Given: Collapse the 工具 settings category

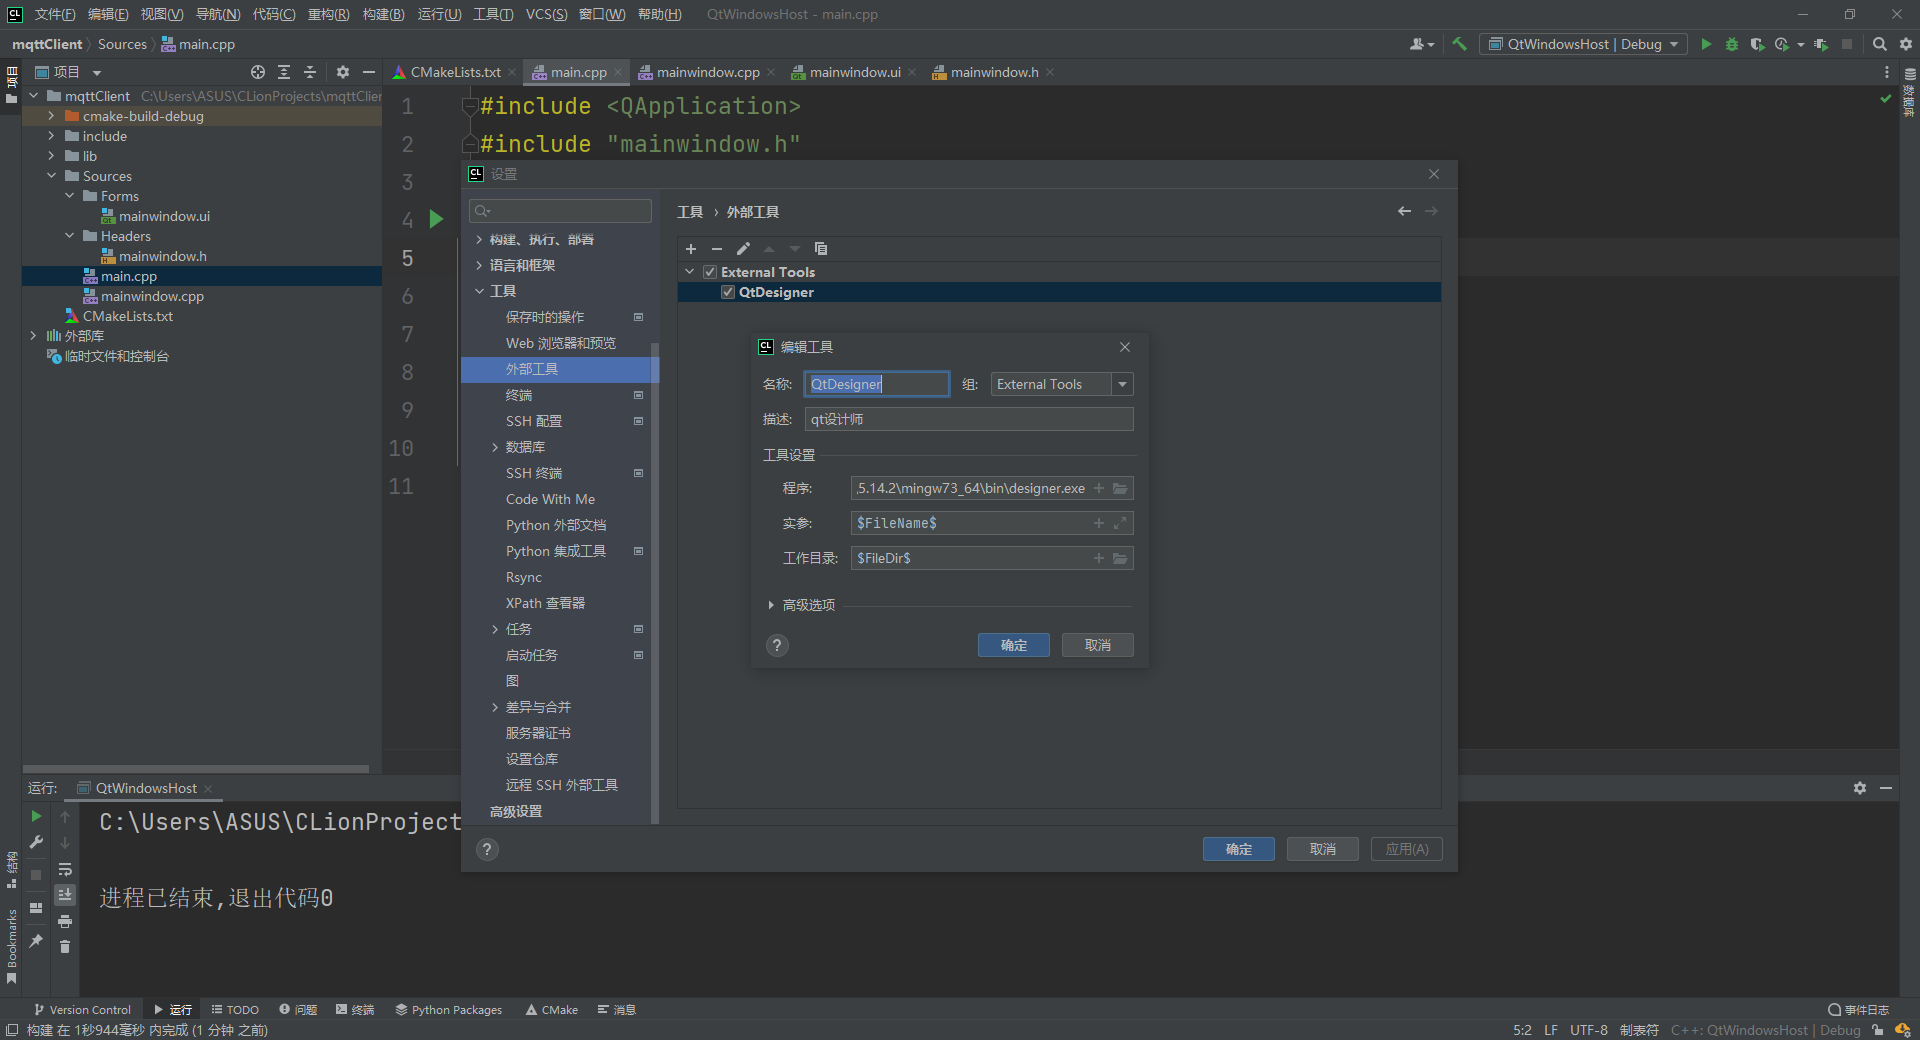Looking at the screenshot, I should 479,291.
